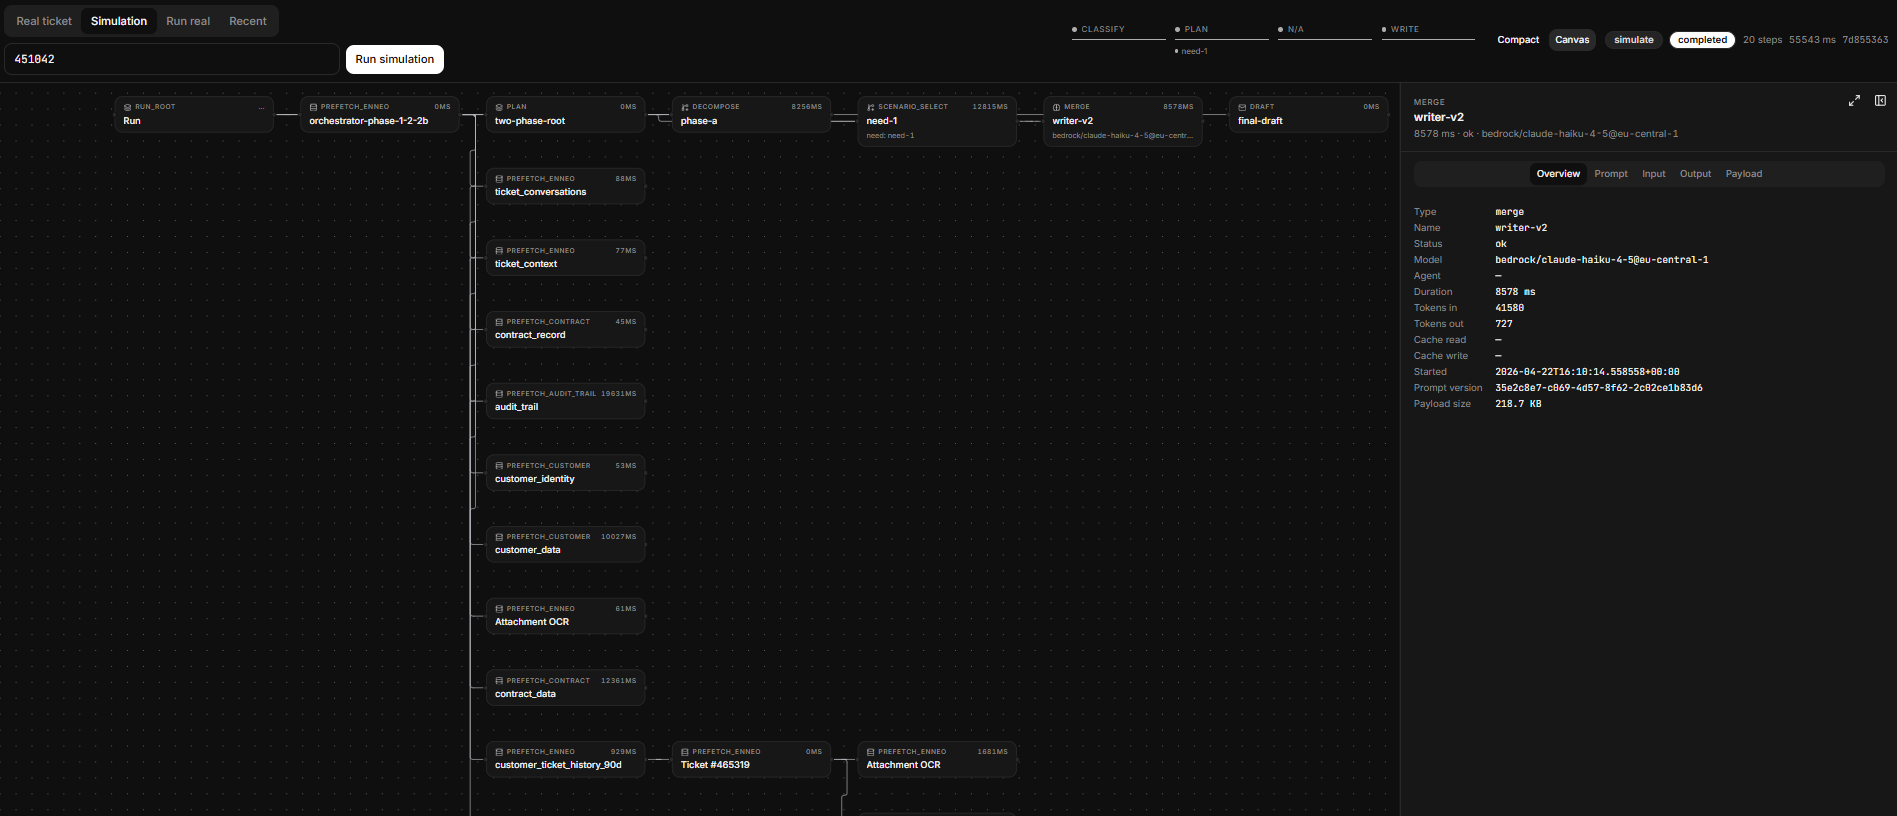Click the contract_record node database icon

point(499,322)
